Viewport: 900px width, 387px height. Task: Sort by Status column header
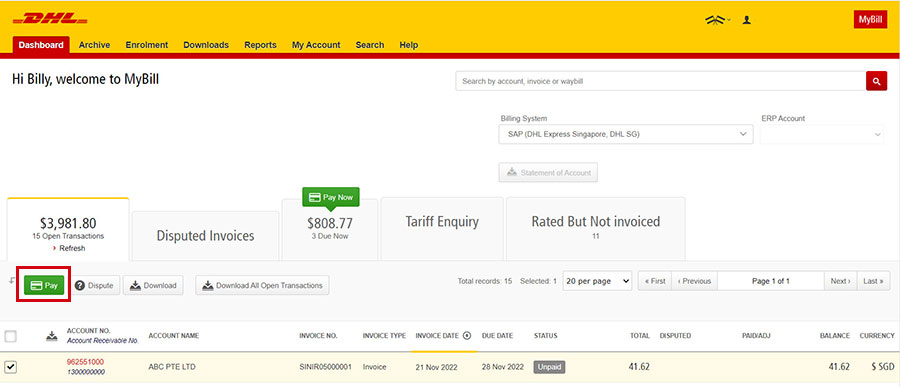[545, 336]
